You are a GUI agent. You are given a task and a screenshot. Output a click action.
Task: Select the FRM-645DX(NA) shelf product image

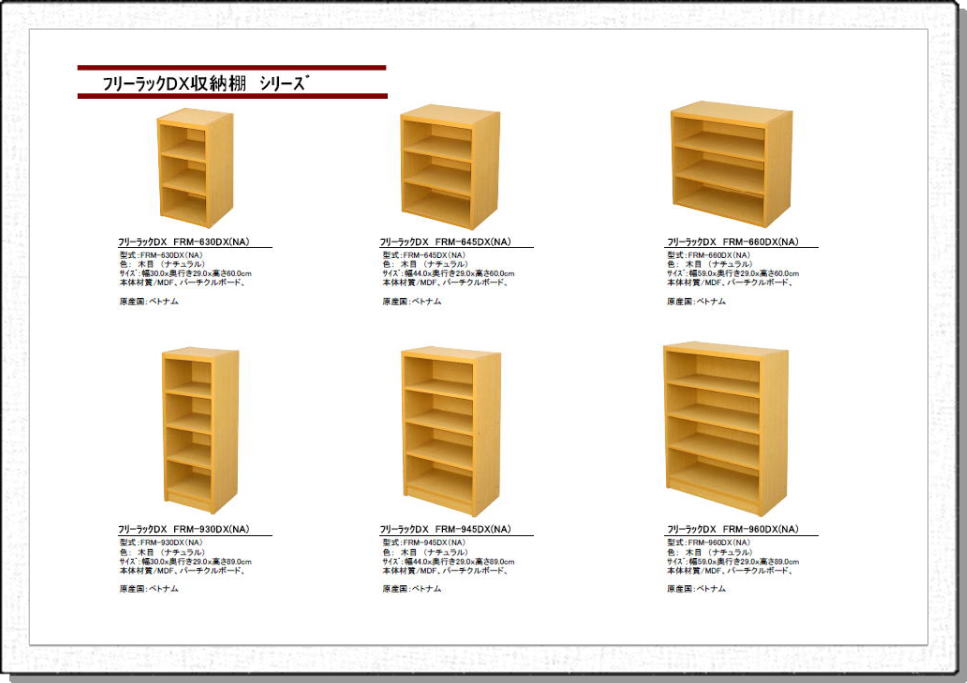(x=449, y=167)
